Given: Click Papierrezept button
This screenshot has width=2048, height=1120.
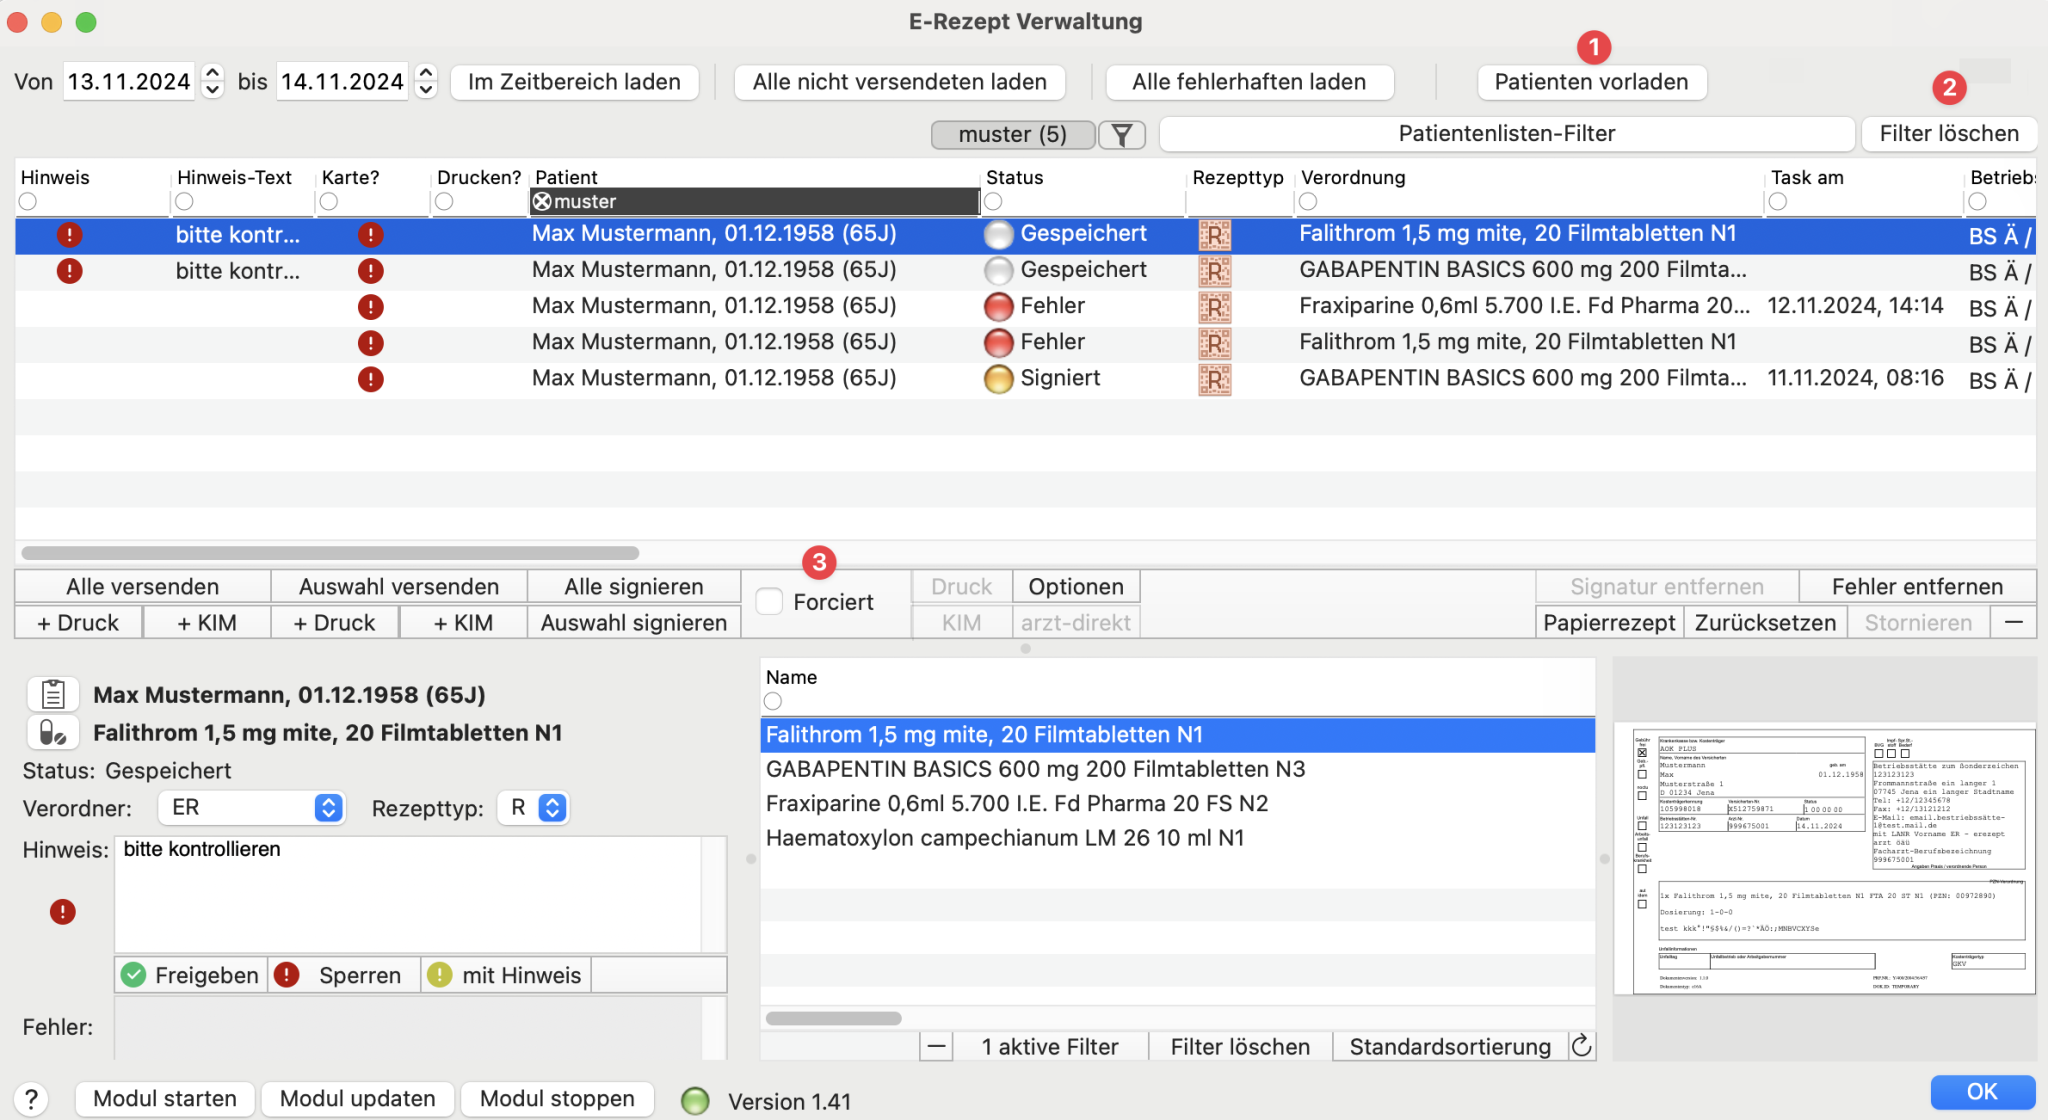Looking at the screenshot, I should [x=1609, y=622].
